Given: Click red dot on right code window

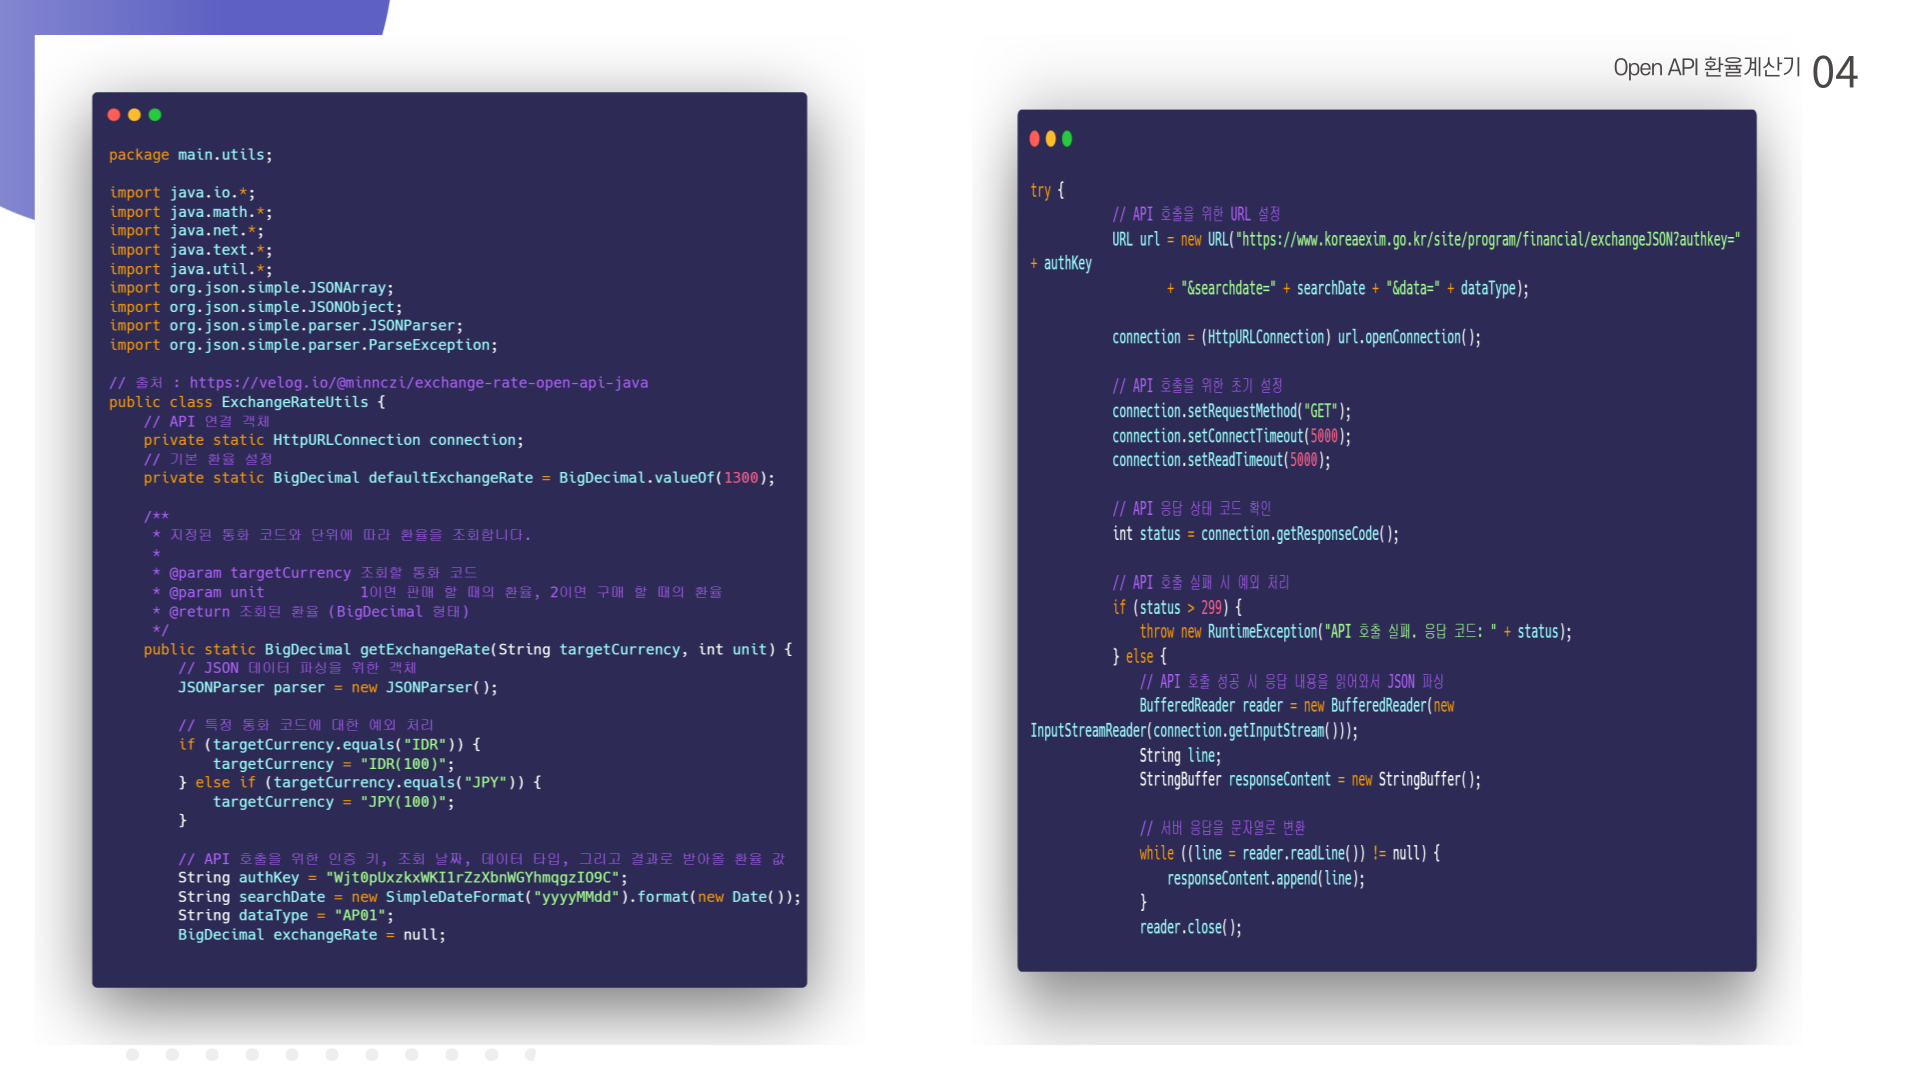Looking at the screenshot, I should [x=1035, y=139].
